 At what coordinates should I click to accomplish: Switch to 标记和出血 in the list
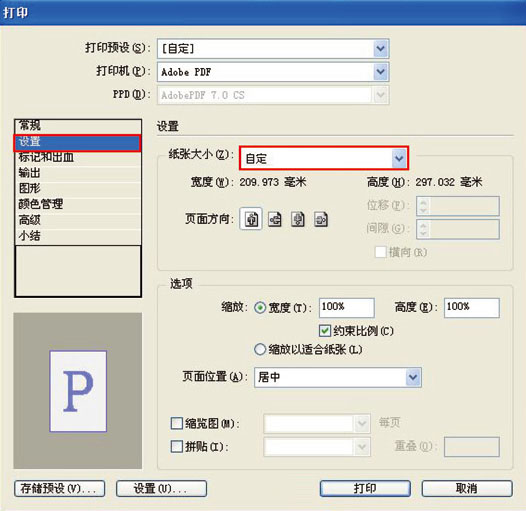pos(78,157)
